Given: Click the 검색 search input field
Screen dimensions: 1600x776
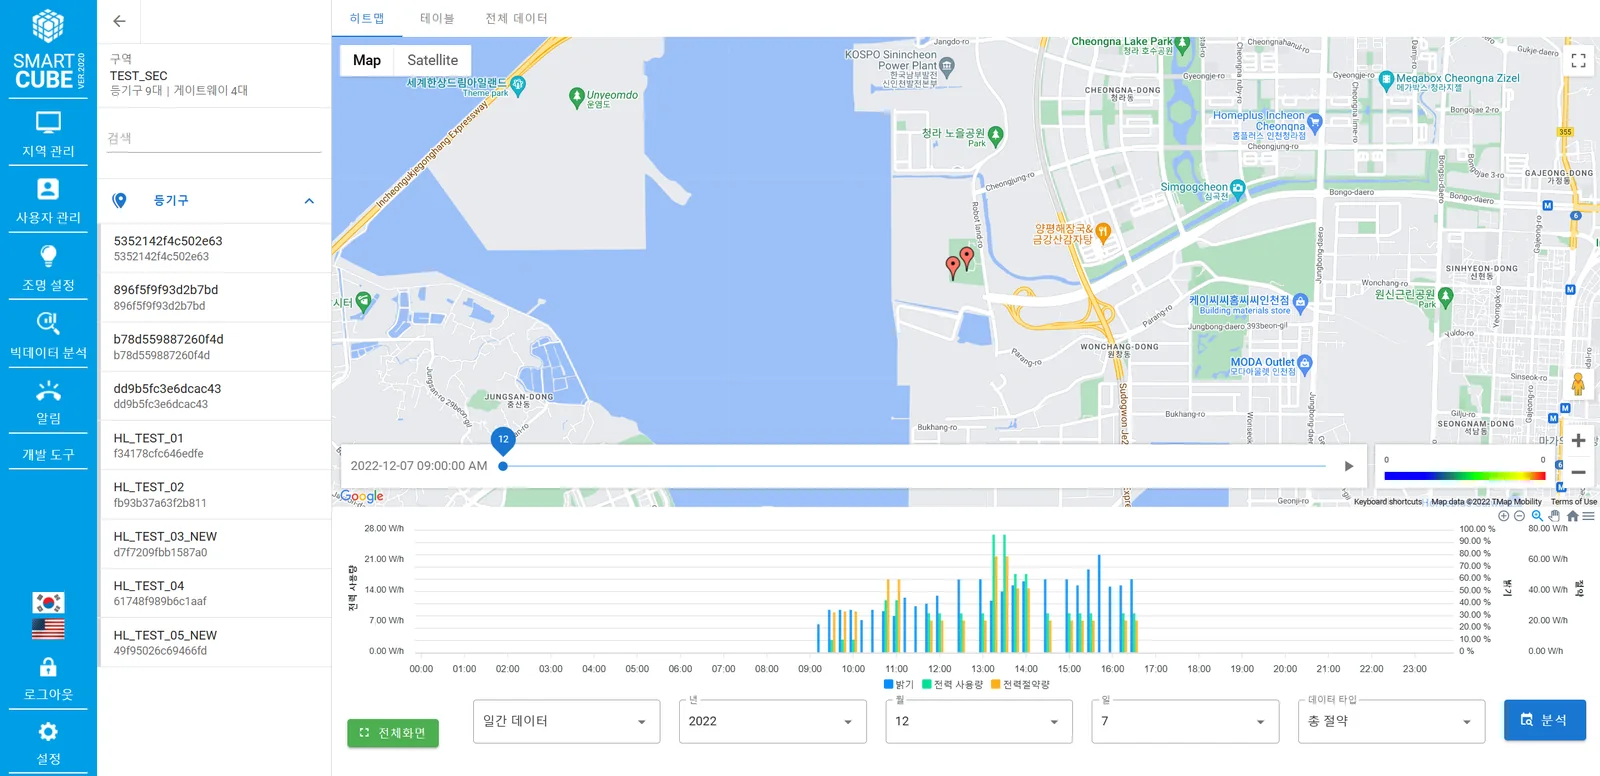Looking at the screenshot, I should pos(214,138).
